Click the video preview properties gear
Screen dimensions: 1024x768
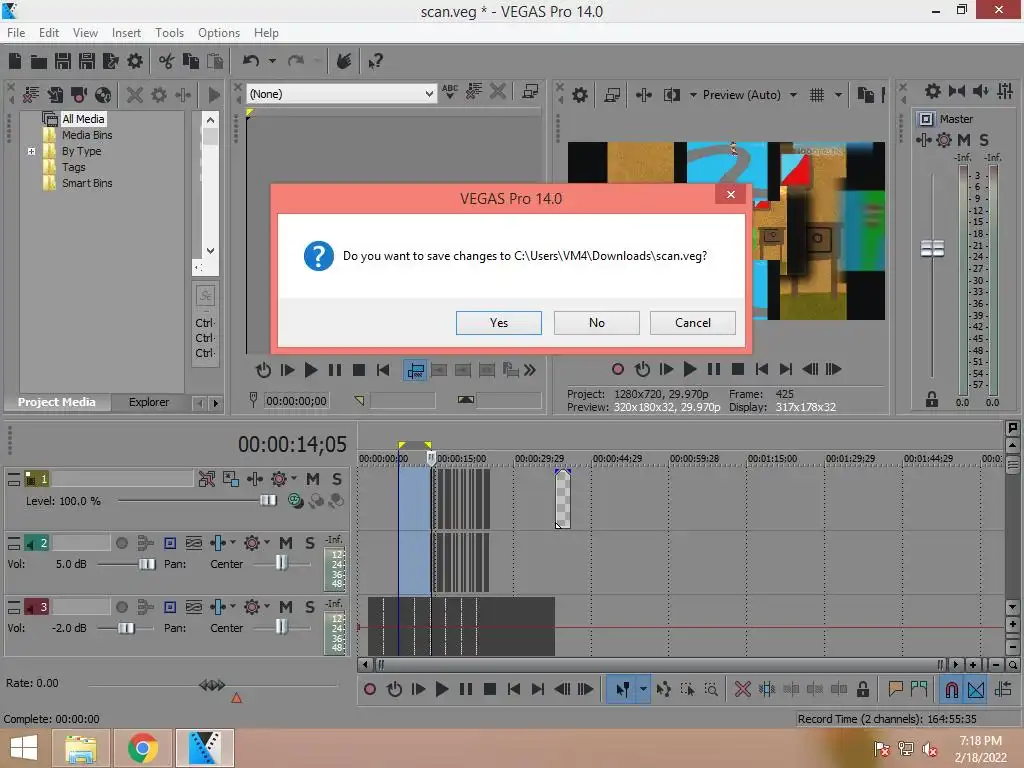579,95
